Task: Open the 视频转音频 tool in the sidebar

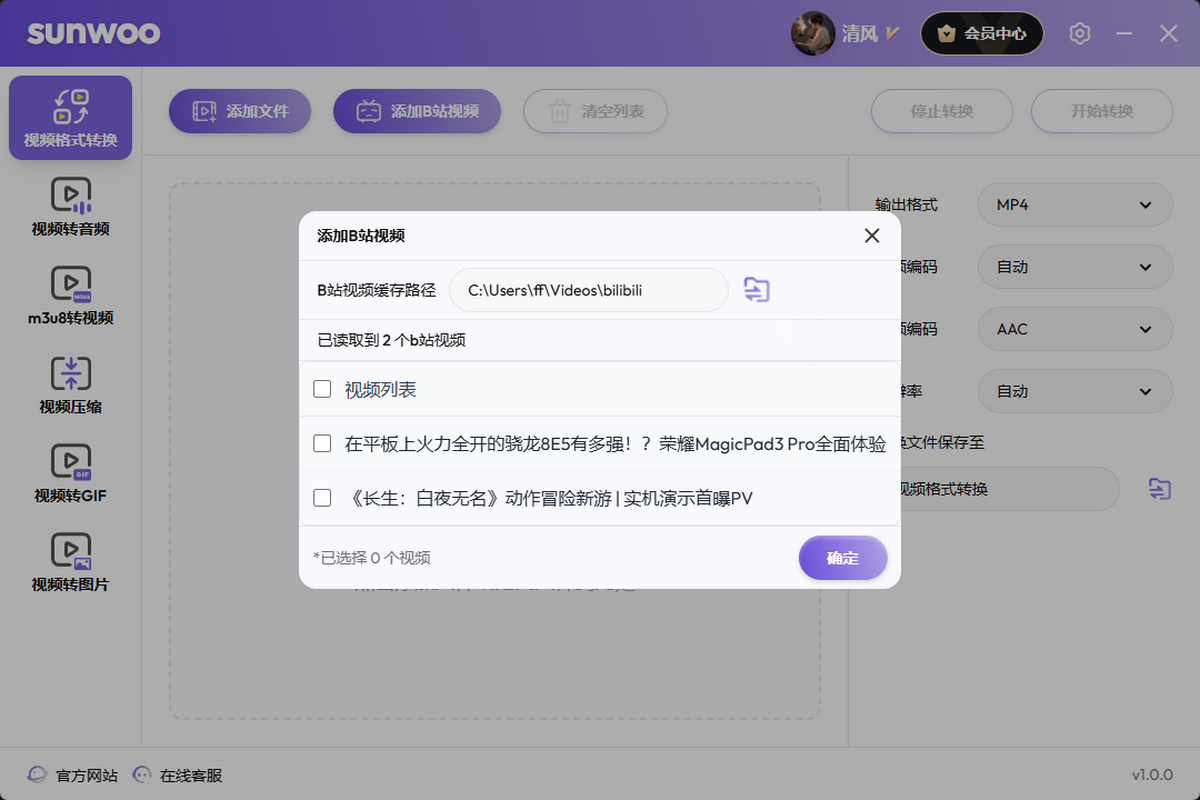Action: [70, 205]
